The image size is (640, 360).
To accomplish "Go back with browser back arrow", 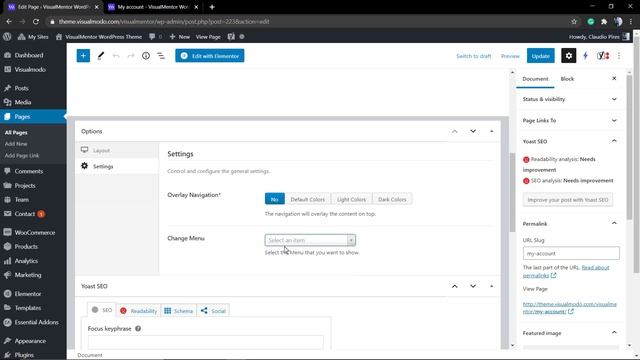I will pyautogui.click(x=9, y=22).
